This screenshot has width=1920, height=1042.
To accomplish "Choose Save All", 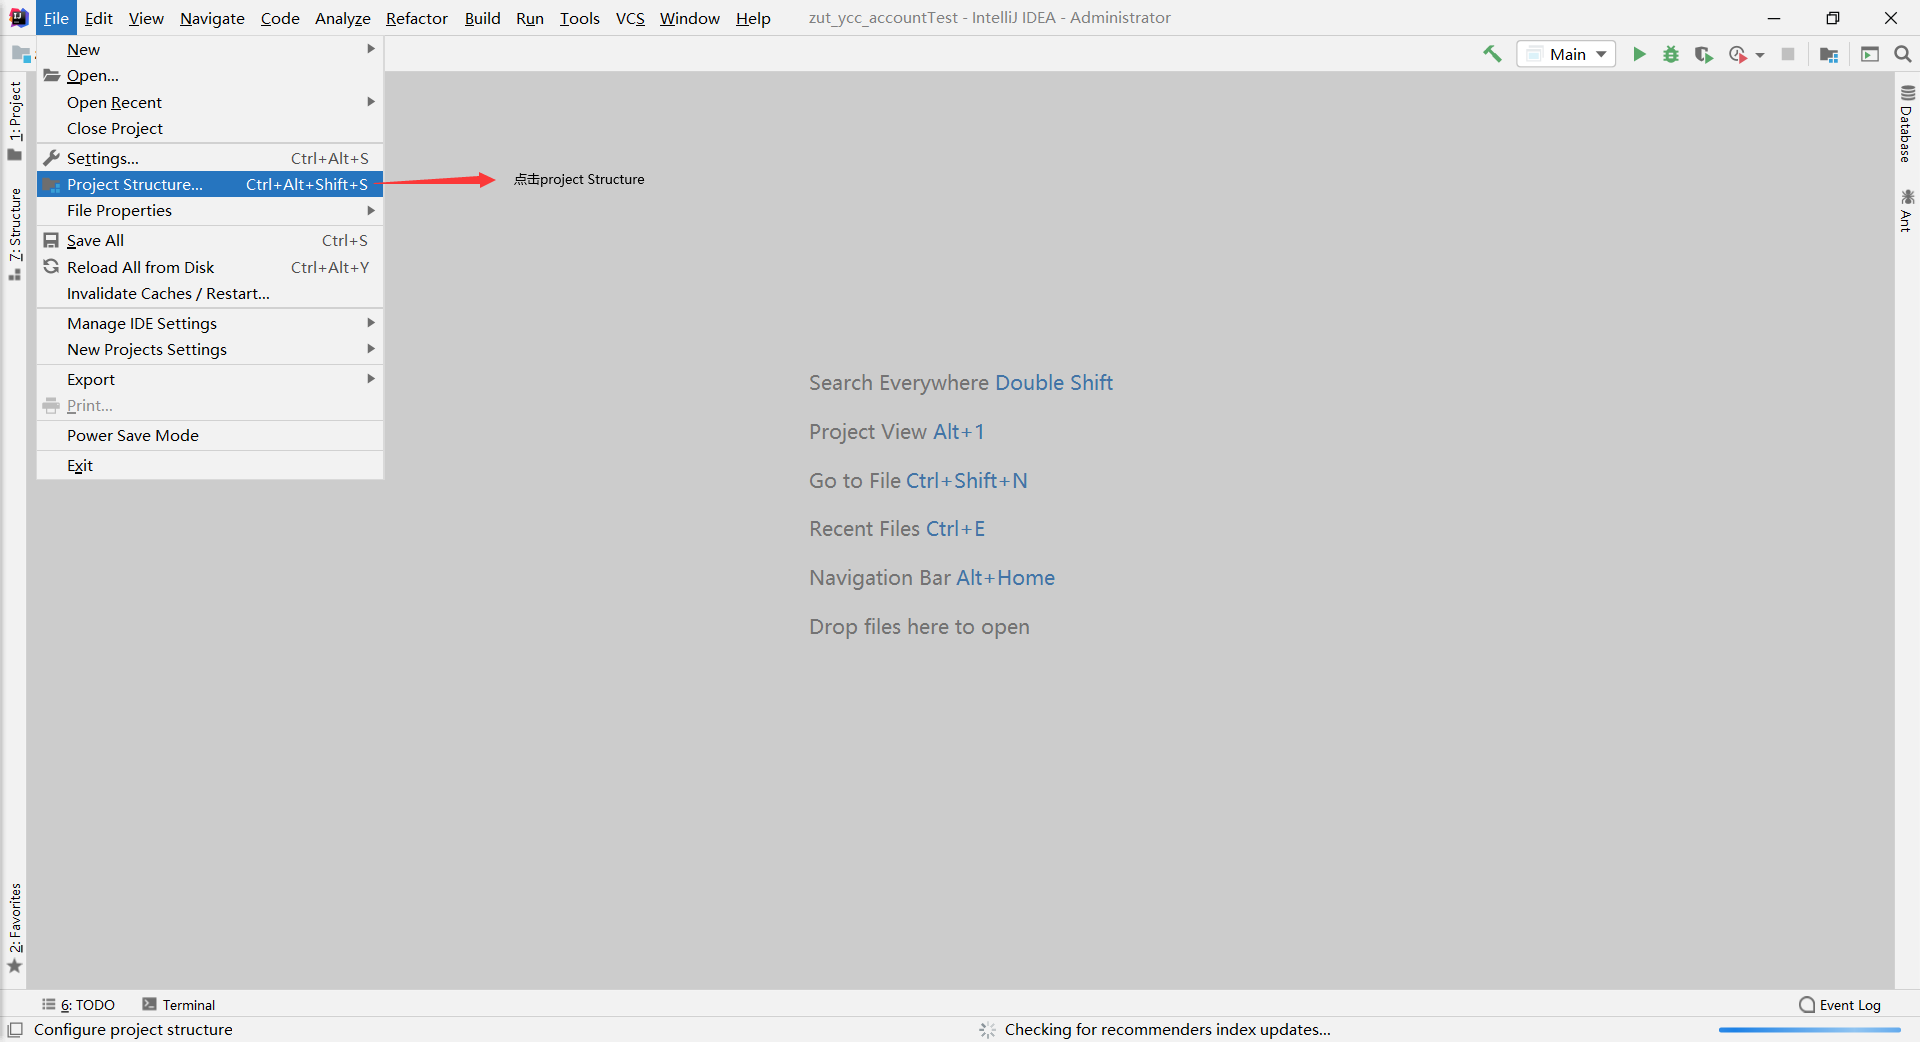I will click(210, 240).
